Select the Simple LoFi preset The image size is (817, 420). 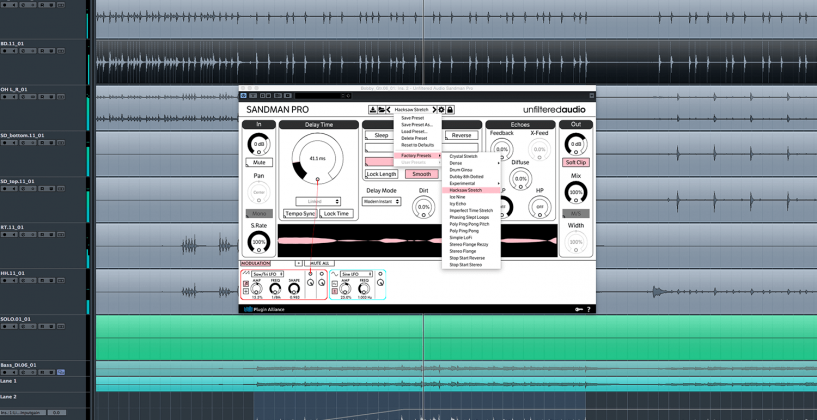tap(471, 238)
